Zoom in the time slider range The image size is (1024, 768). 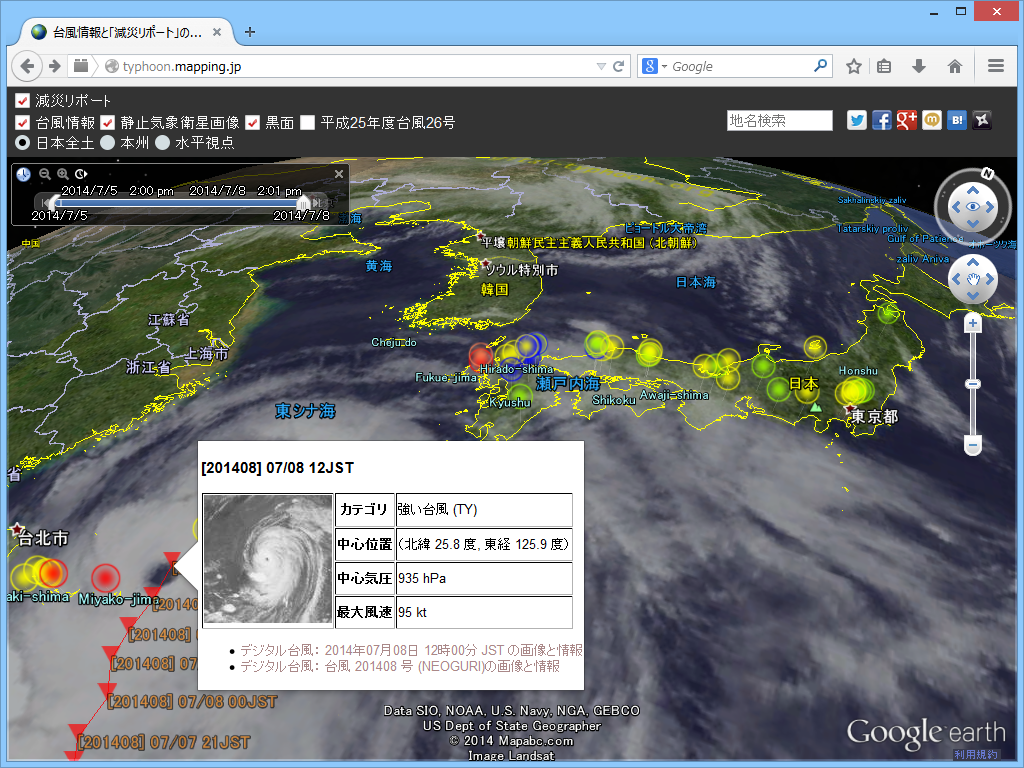pyautogui.click(x=63, y=174)
